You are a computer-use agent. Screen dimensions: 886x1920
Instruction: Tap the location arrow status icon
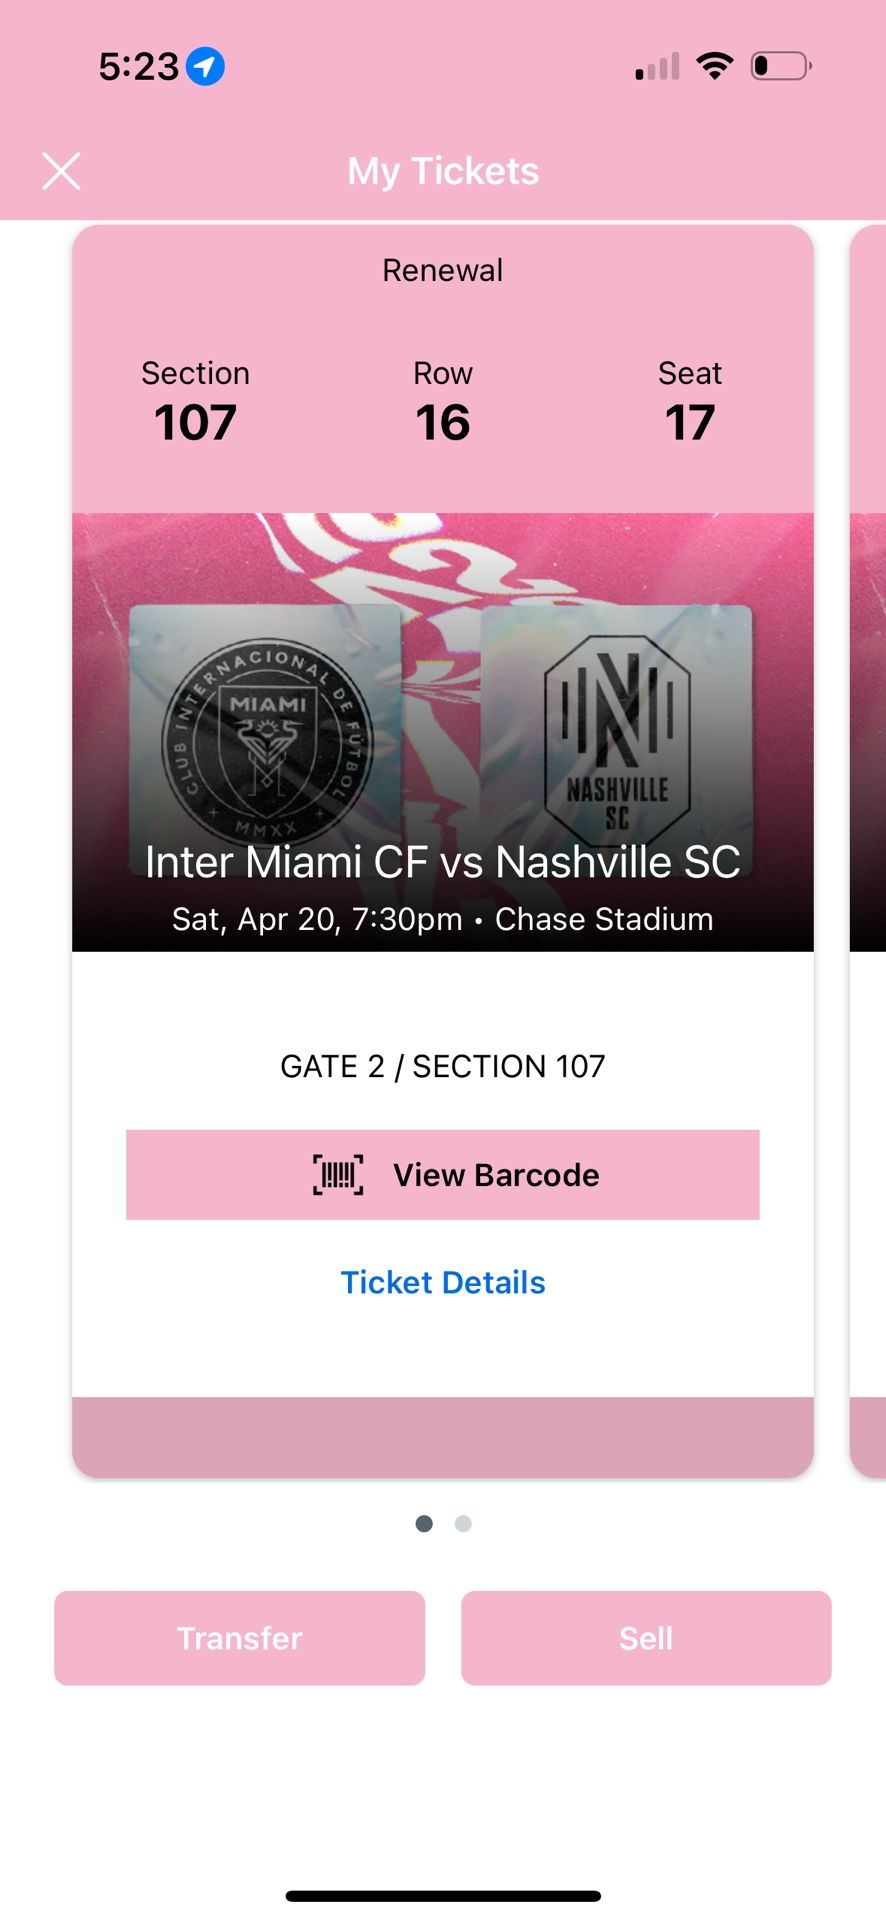point(205,67)
